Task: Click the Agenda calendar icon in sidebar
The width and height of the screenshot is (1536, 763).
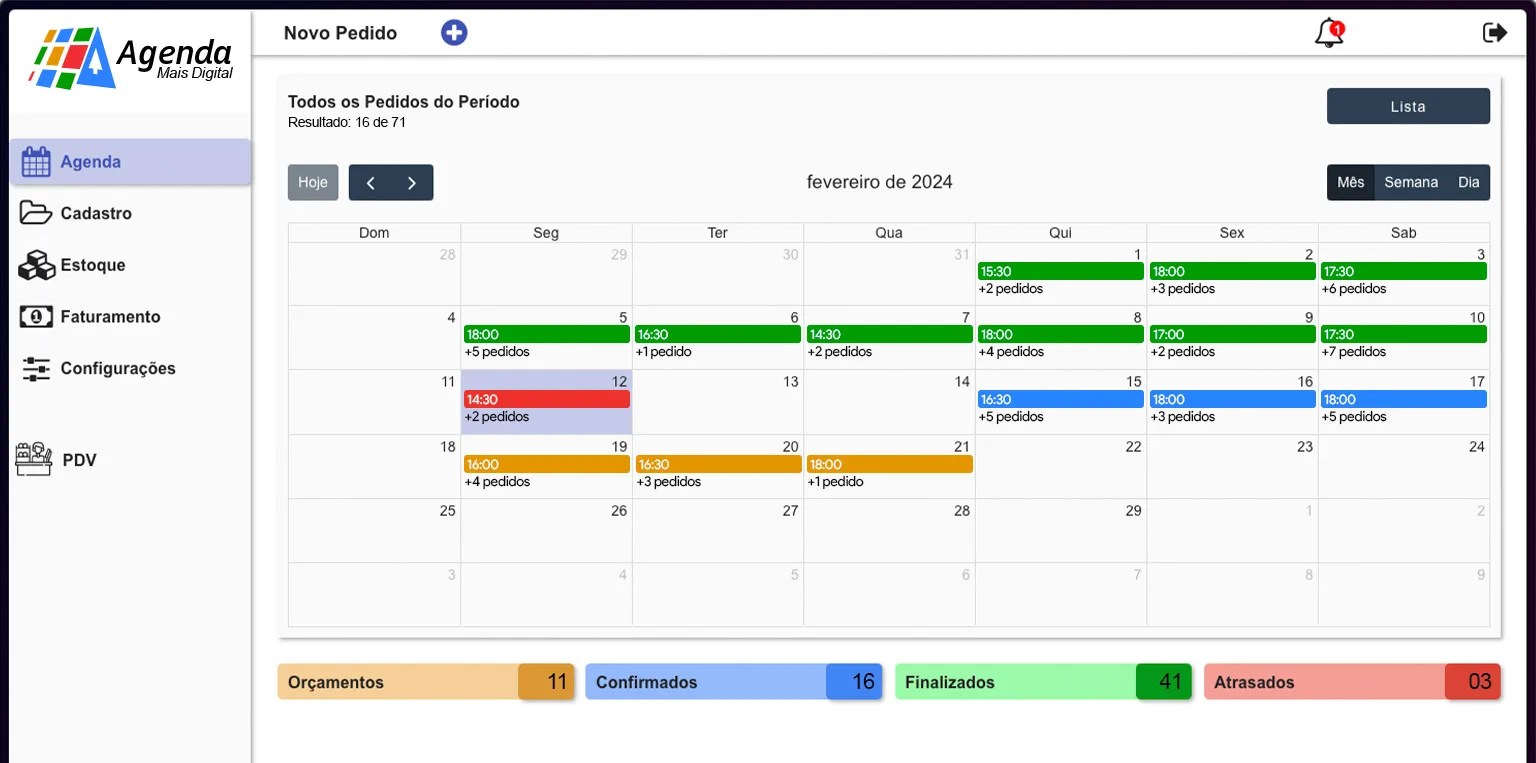Action: click(36, 162)
